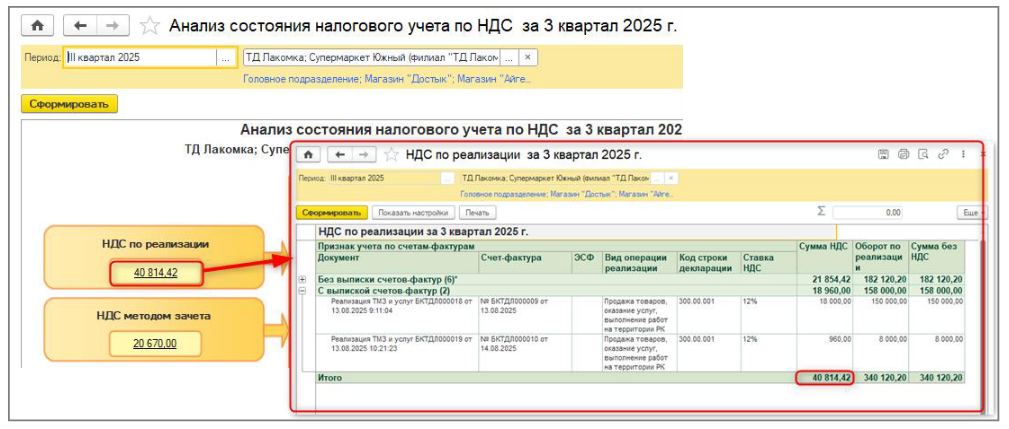This screenshot has height=429, width=1009.
Task: Click Home icon in НДС по реализации window
Action: (309, 155)
